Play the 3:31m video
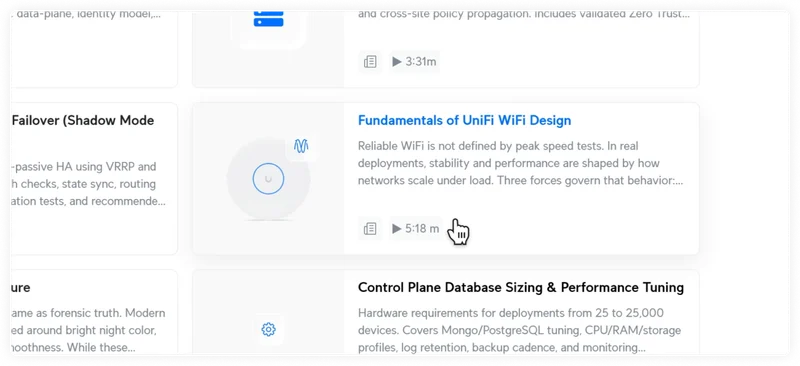 [x=414, y=62]
